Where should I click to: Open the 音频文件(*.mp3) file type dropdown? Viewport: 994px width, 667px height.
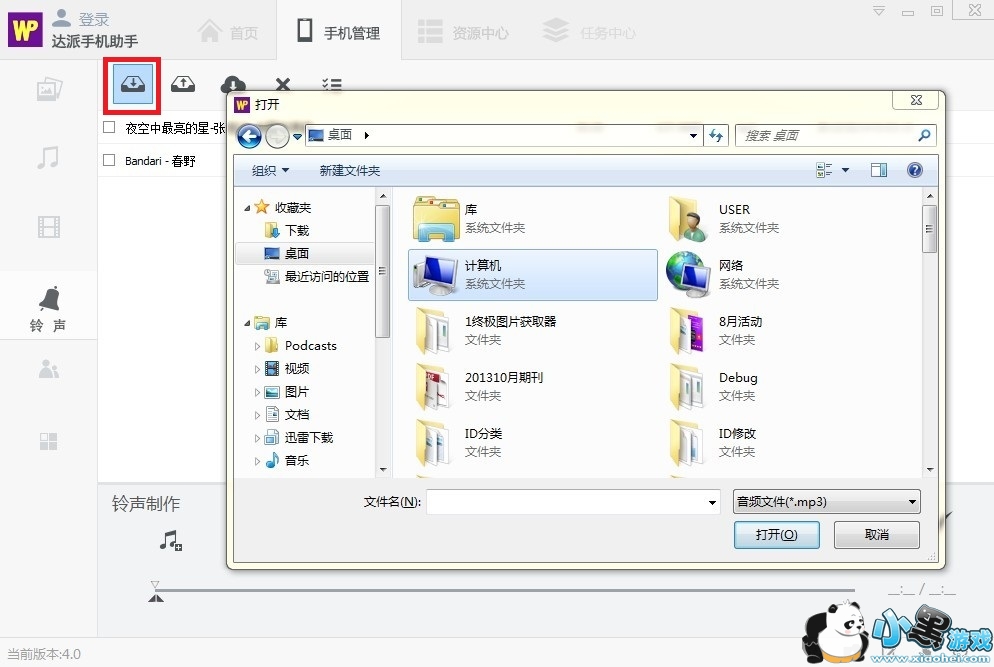click(827, 502)
